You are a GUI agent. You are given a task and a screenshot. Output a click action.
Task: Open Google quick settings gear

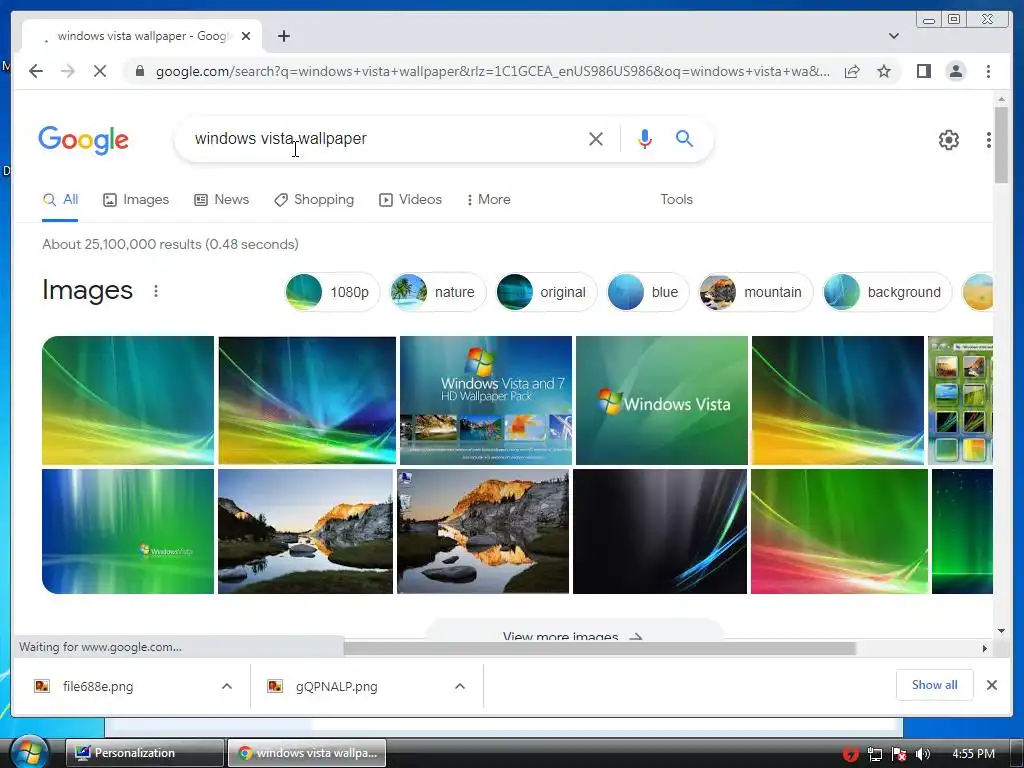(x=948, y=139)
